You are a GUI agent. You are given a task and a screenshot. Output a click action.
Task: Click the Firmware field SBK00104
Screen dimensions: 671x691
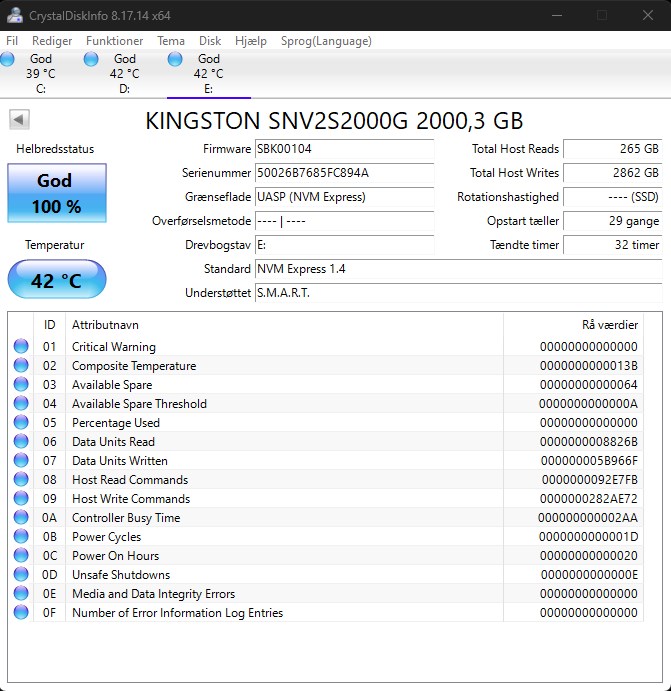[x=345, y=149]
